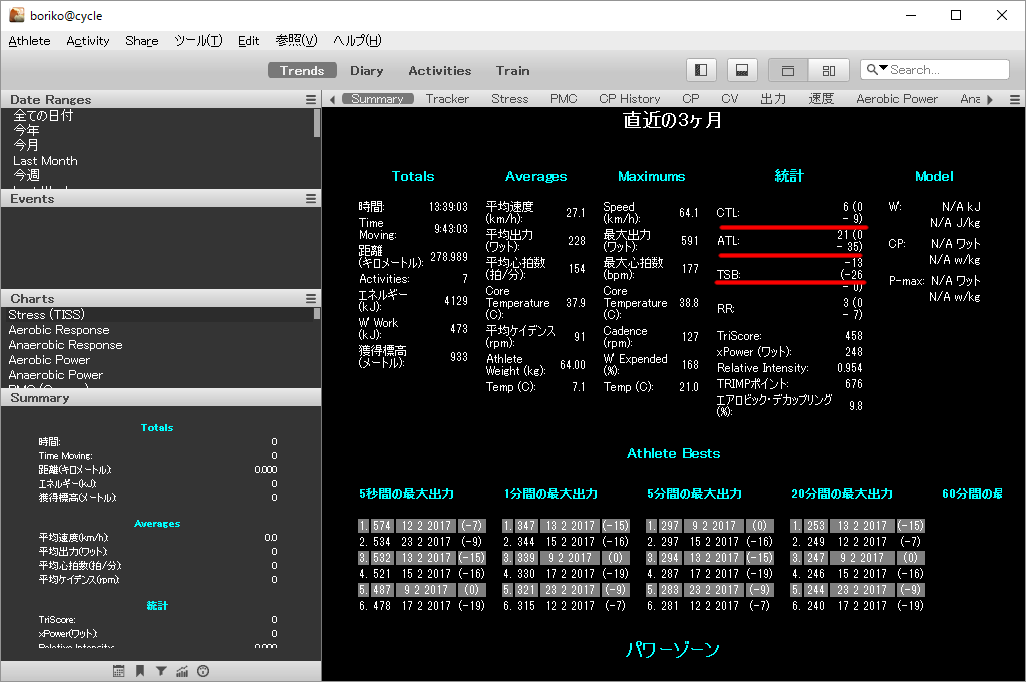Open the 速度 chart tab

point(821,99)
